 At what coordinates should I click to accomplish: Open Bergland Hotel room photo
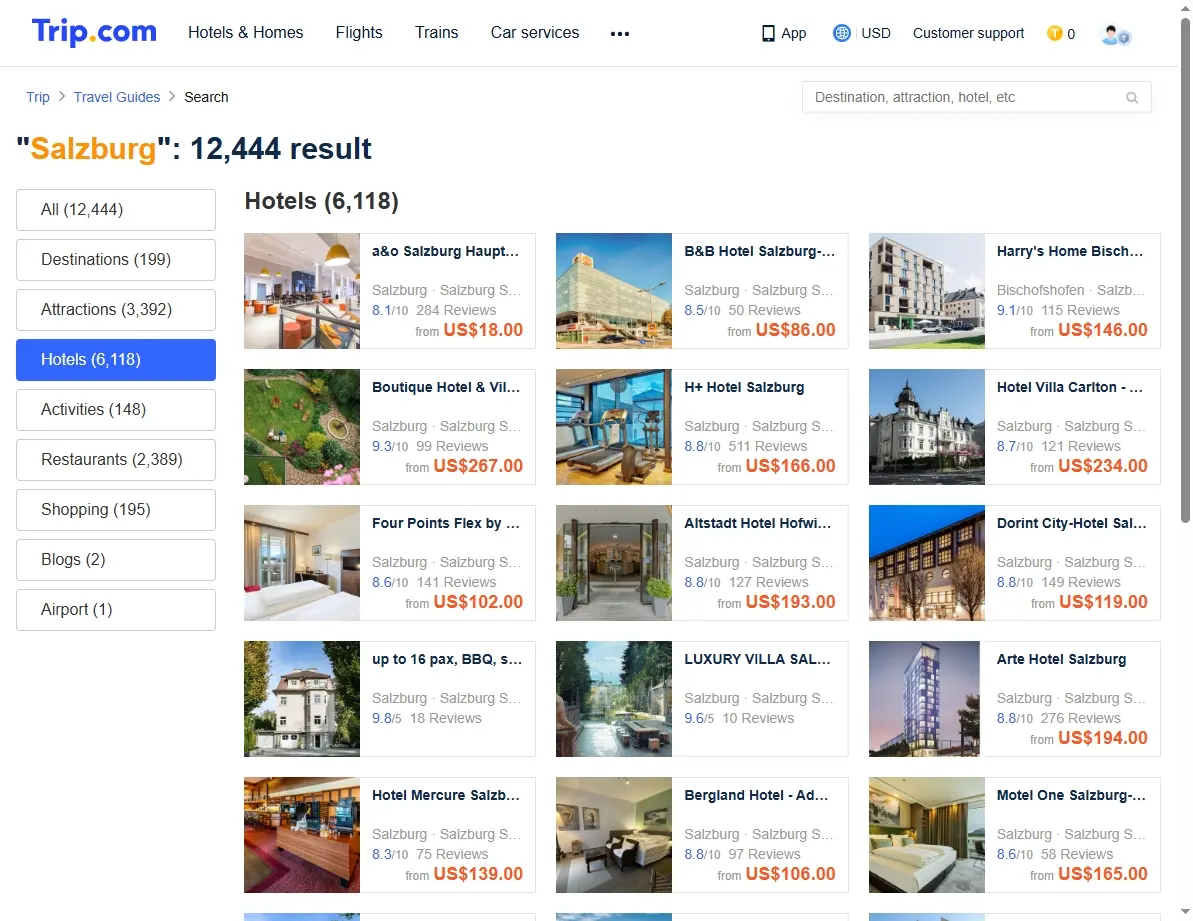pyautogui.click(x=614, y=835)
